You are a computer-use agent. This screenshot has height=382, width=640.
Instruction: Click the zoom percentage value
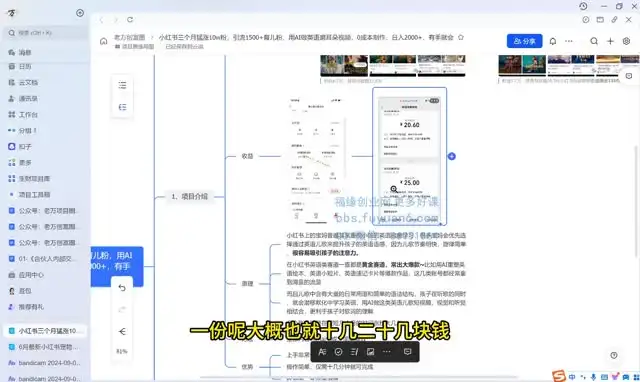tap(122, 351)
